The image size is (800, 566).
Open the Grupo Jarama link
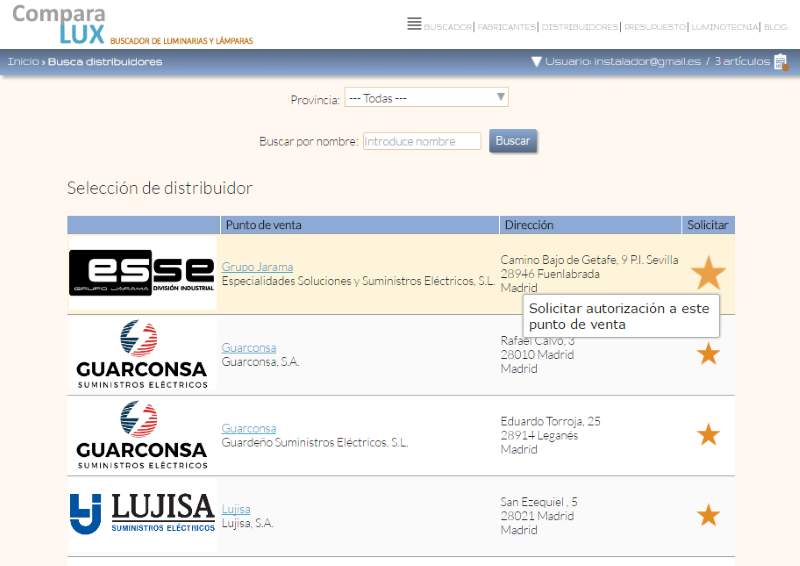coord(257,267)
